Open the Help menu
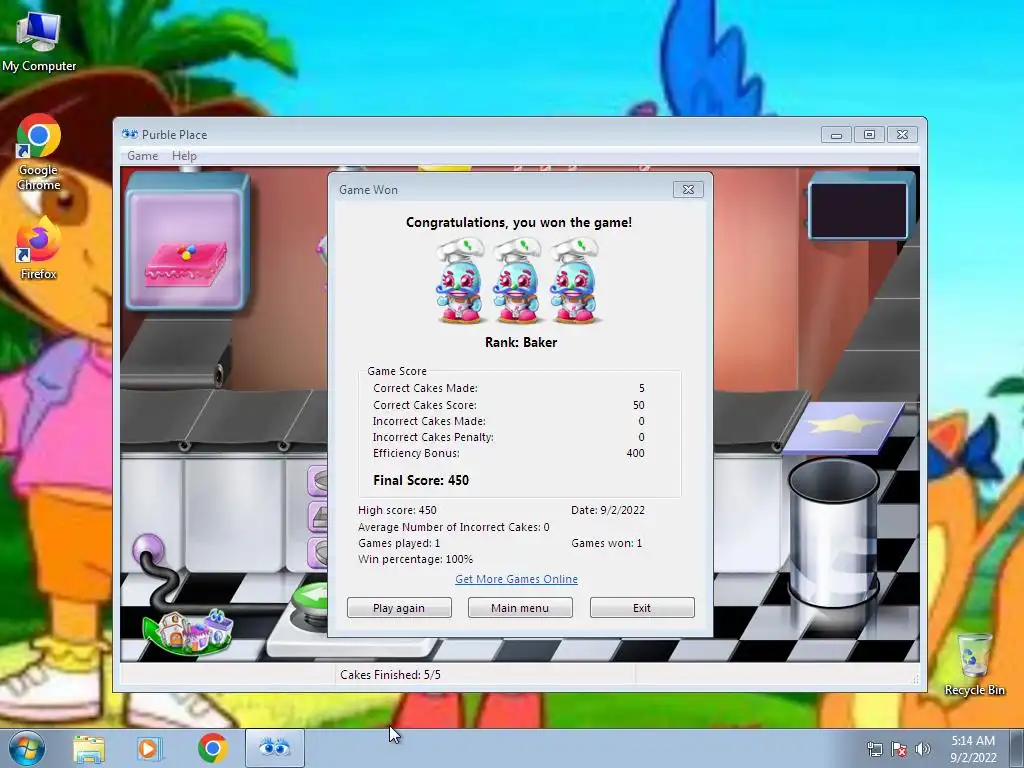The height and width of the screenshot is (768, 1024). click(x=184, y=155)
